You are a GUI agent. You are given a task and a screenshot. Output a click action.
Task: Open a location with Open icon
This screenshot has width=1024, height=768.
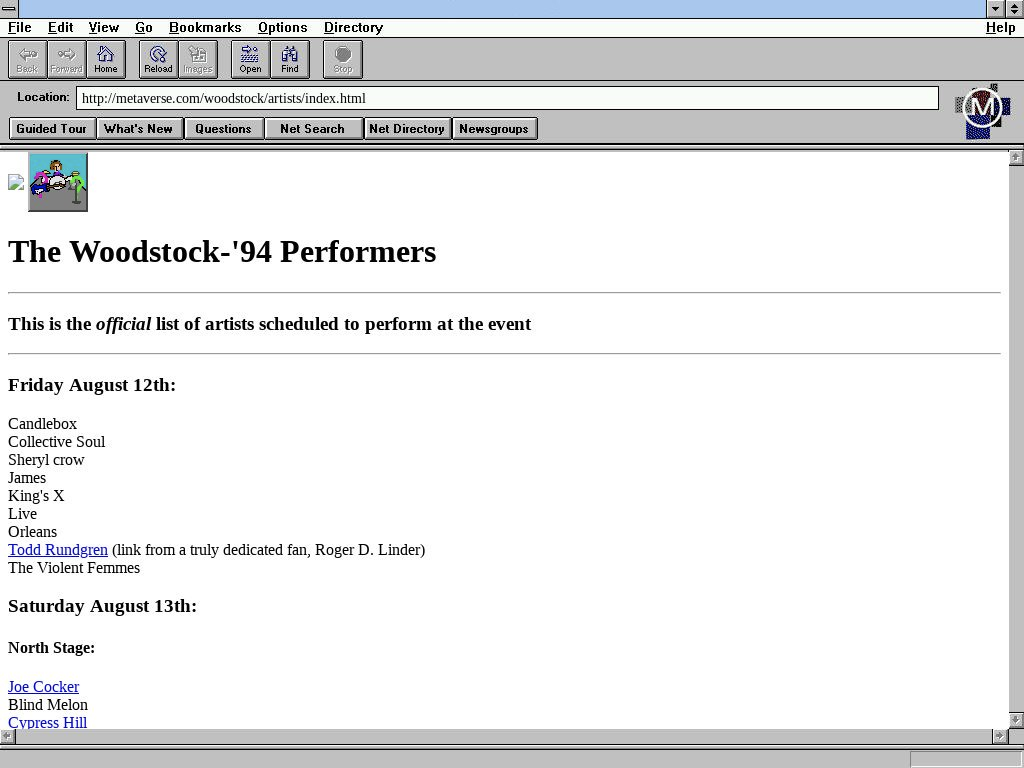coord(250,59)
